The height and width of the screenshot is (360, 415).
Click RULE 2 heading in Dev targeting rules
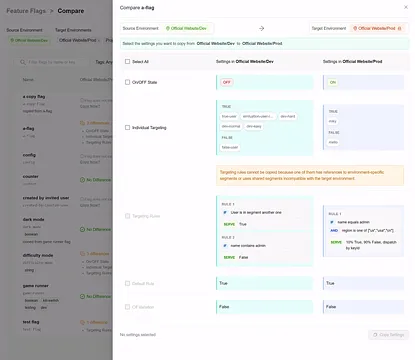pyautogui.click(x=228, y=237)
